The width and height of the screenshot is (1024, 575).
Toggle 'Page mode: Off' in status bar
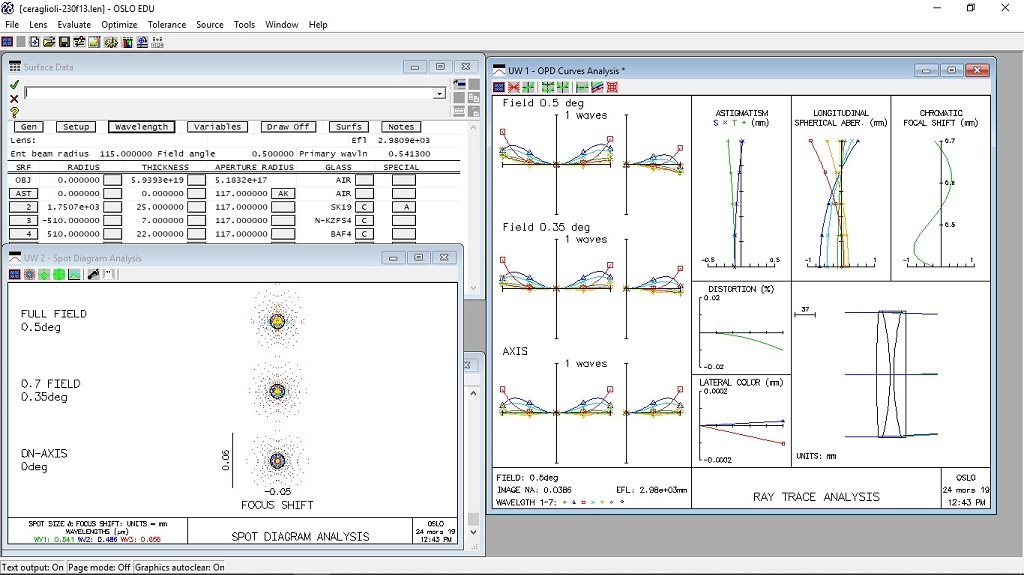99,567
